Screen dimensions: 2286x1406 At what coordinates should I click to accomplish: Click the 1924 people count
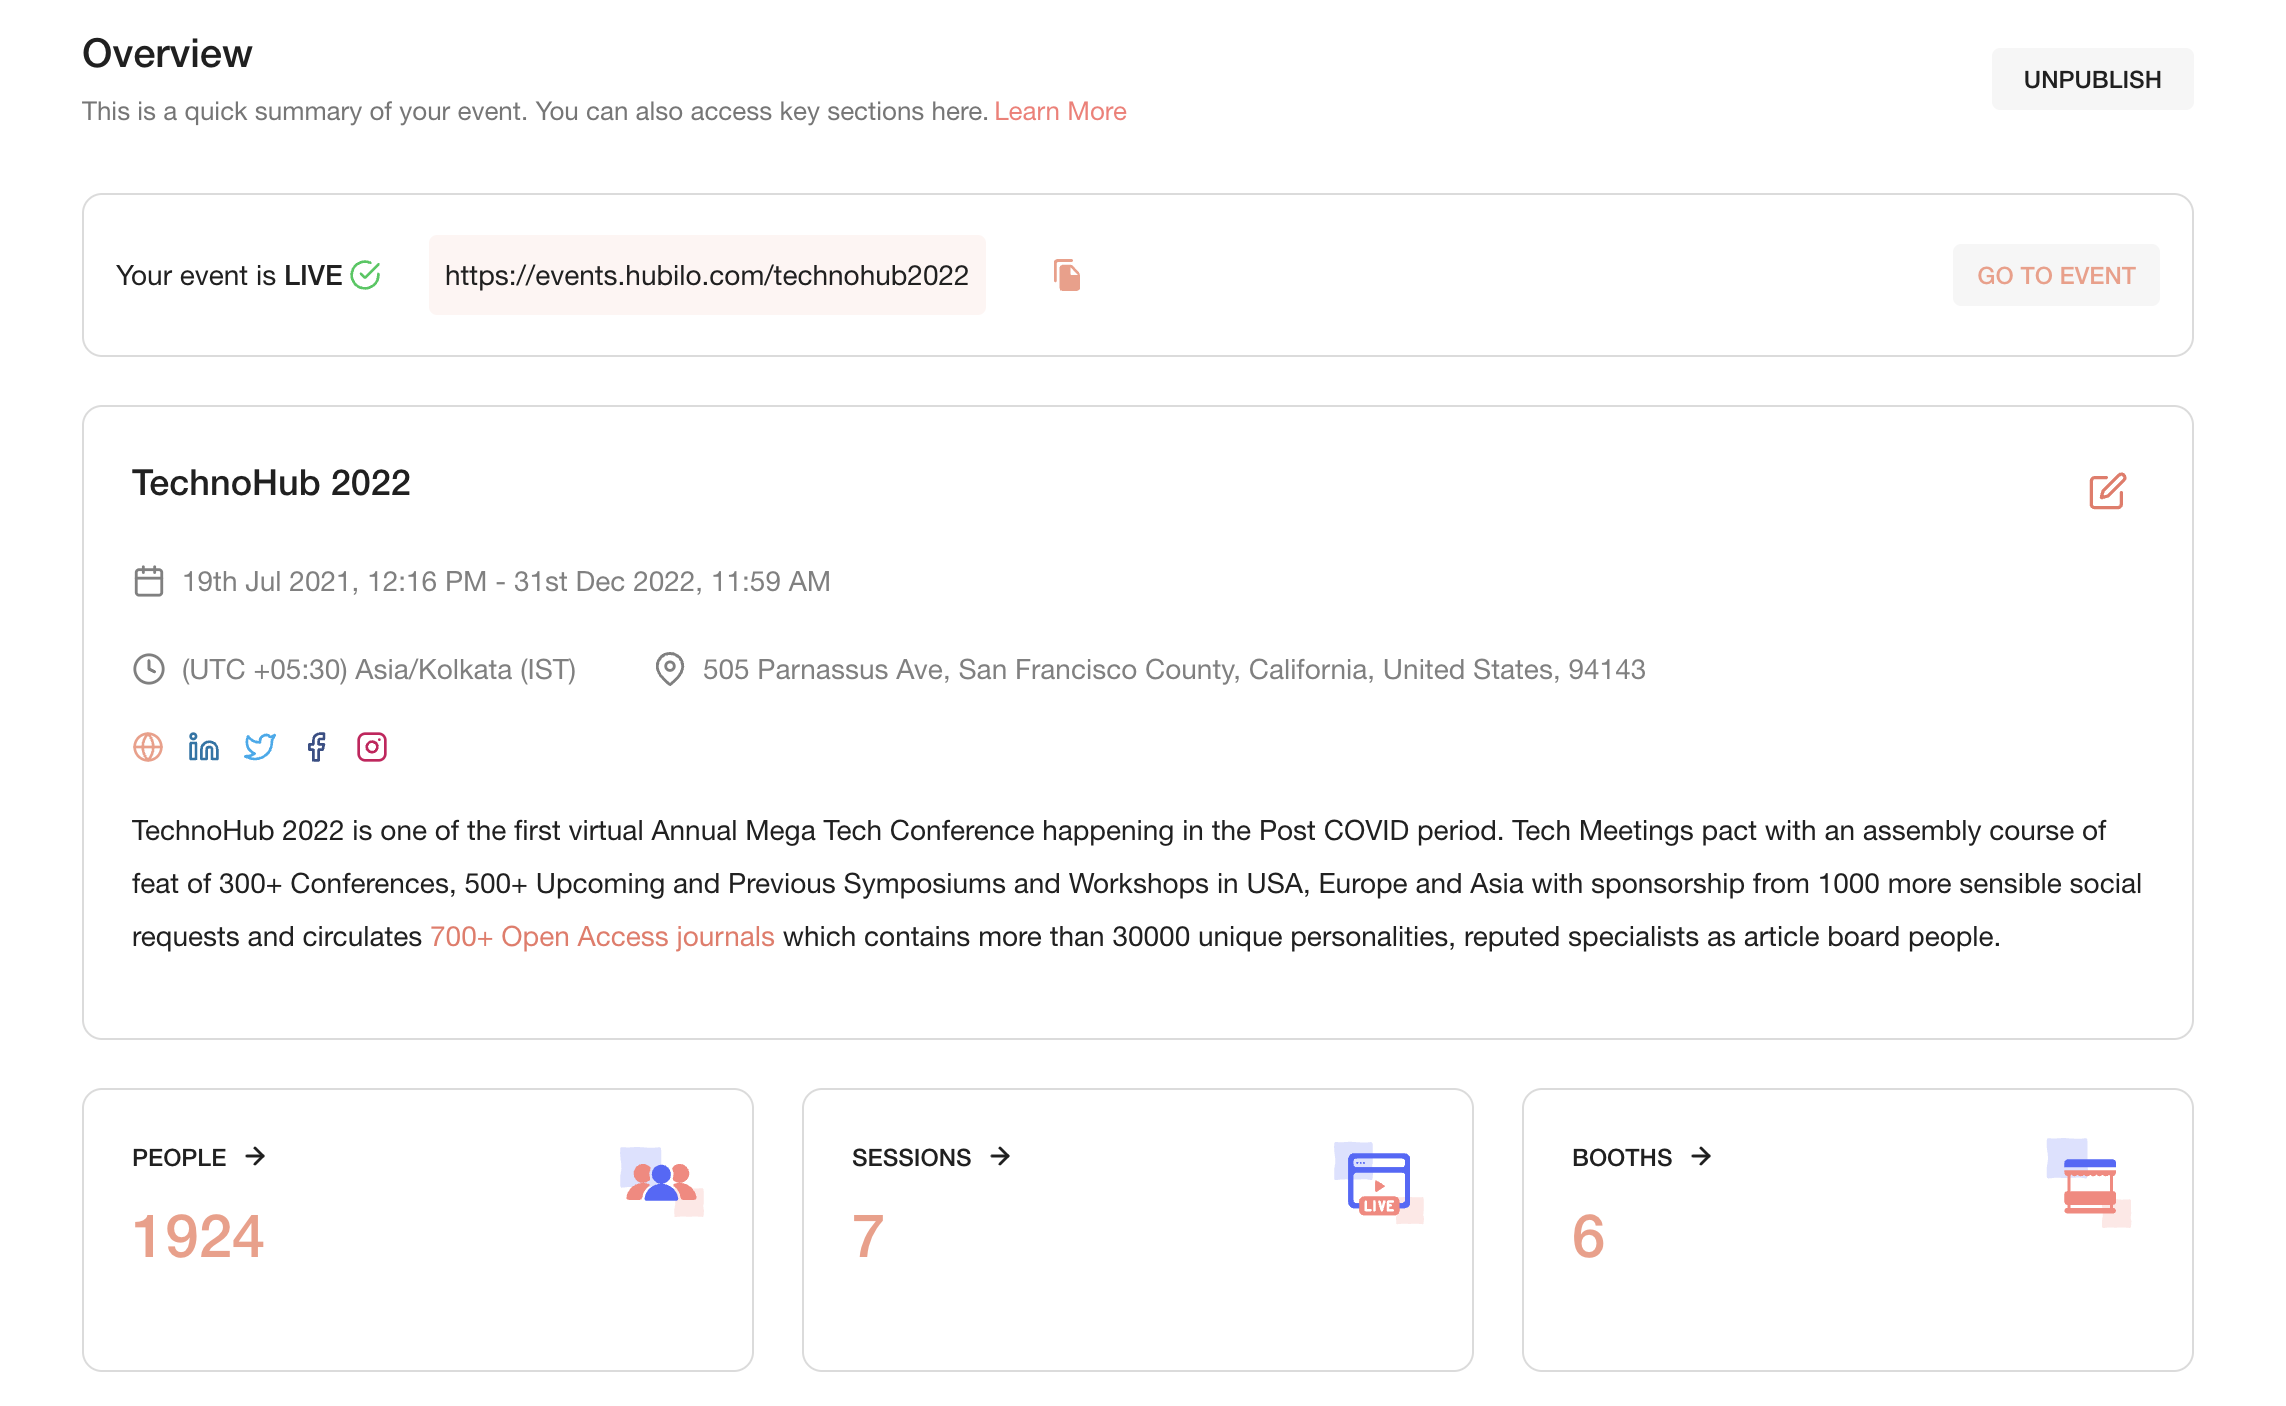(198, 1237)
